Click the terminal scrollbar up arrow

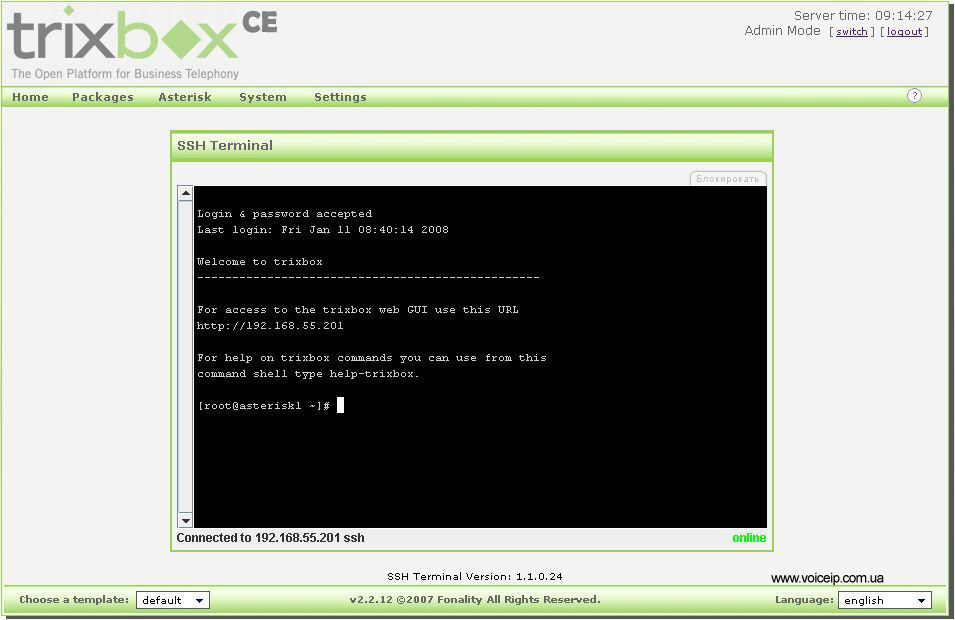pyautogui.click(x=185, y=194)
